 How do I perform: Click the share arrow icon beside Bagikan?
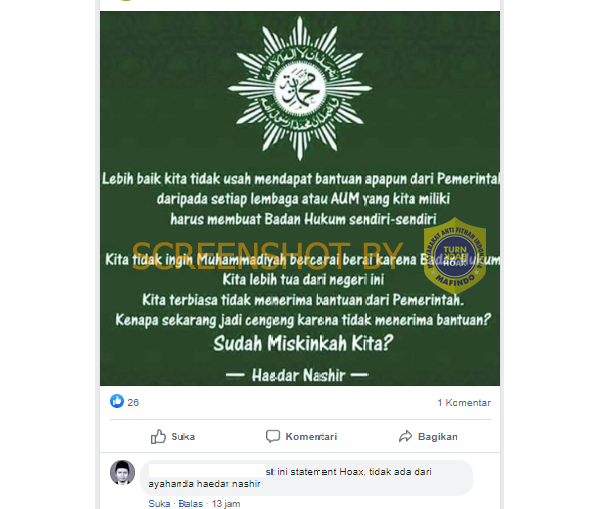tap(405, 436)
